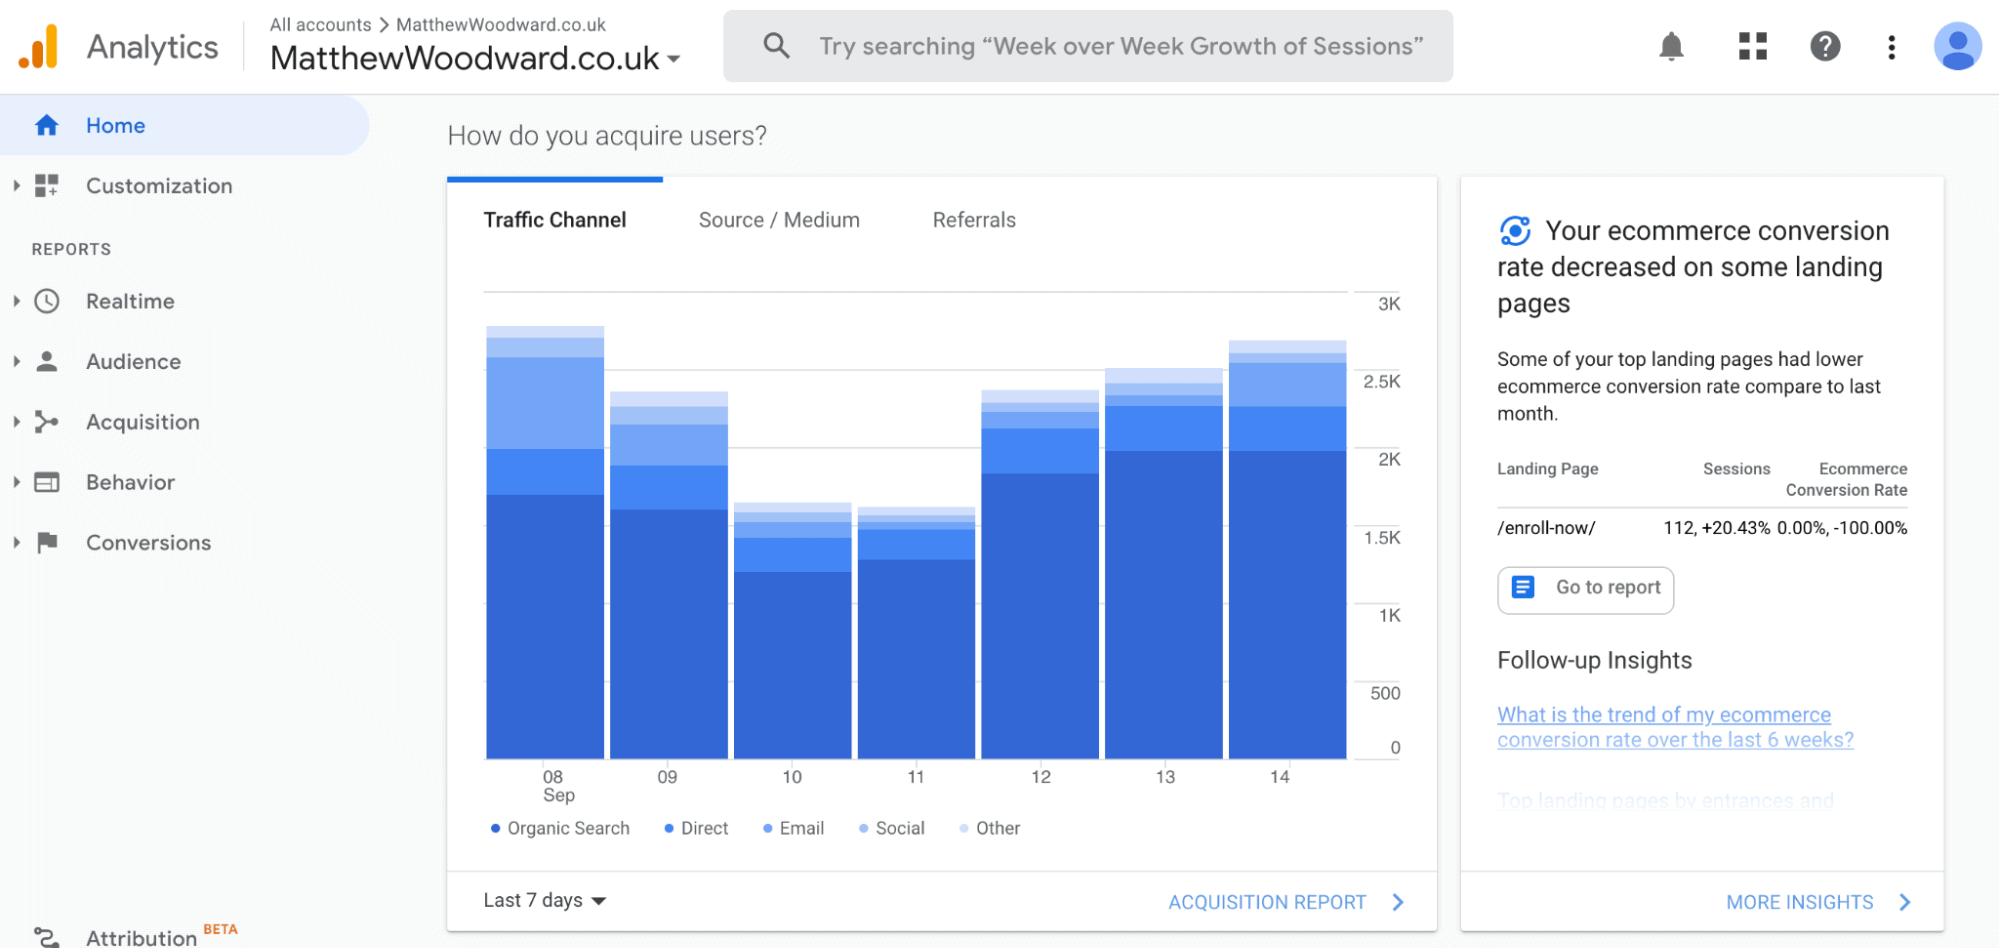Click the REPORTS section label

click(71, 249)
